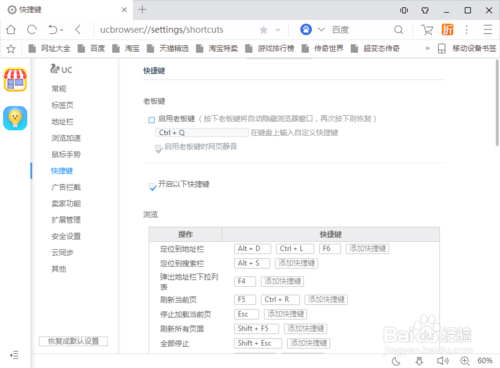This screenshot has width=500, height=368.
Task: Open the 百度 bookmark in bookmarks bar
Action: (91, 49)
